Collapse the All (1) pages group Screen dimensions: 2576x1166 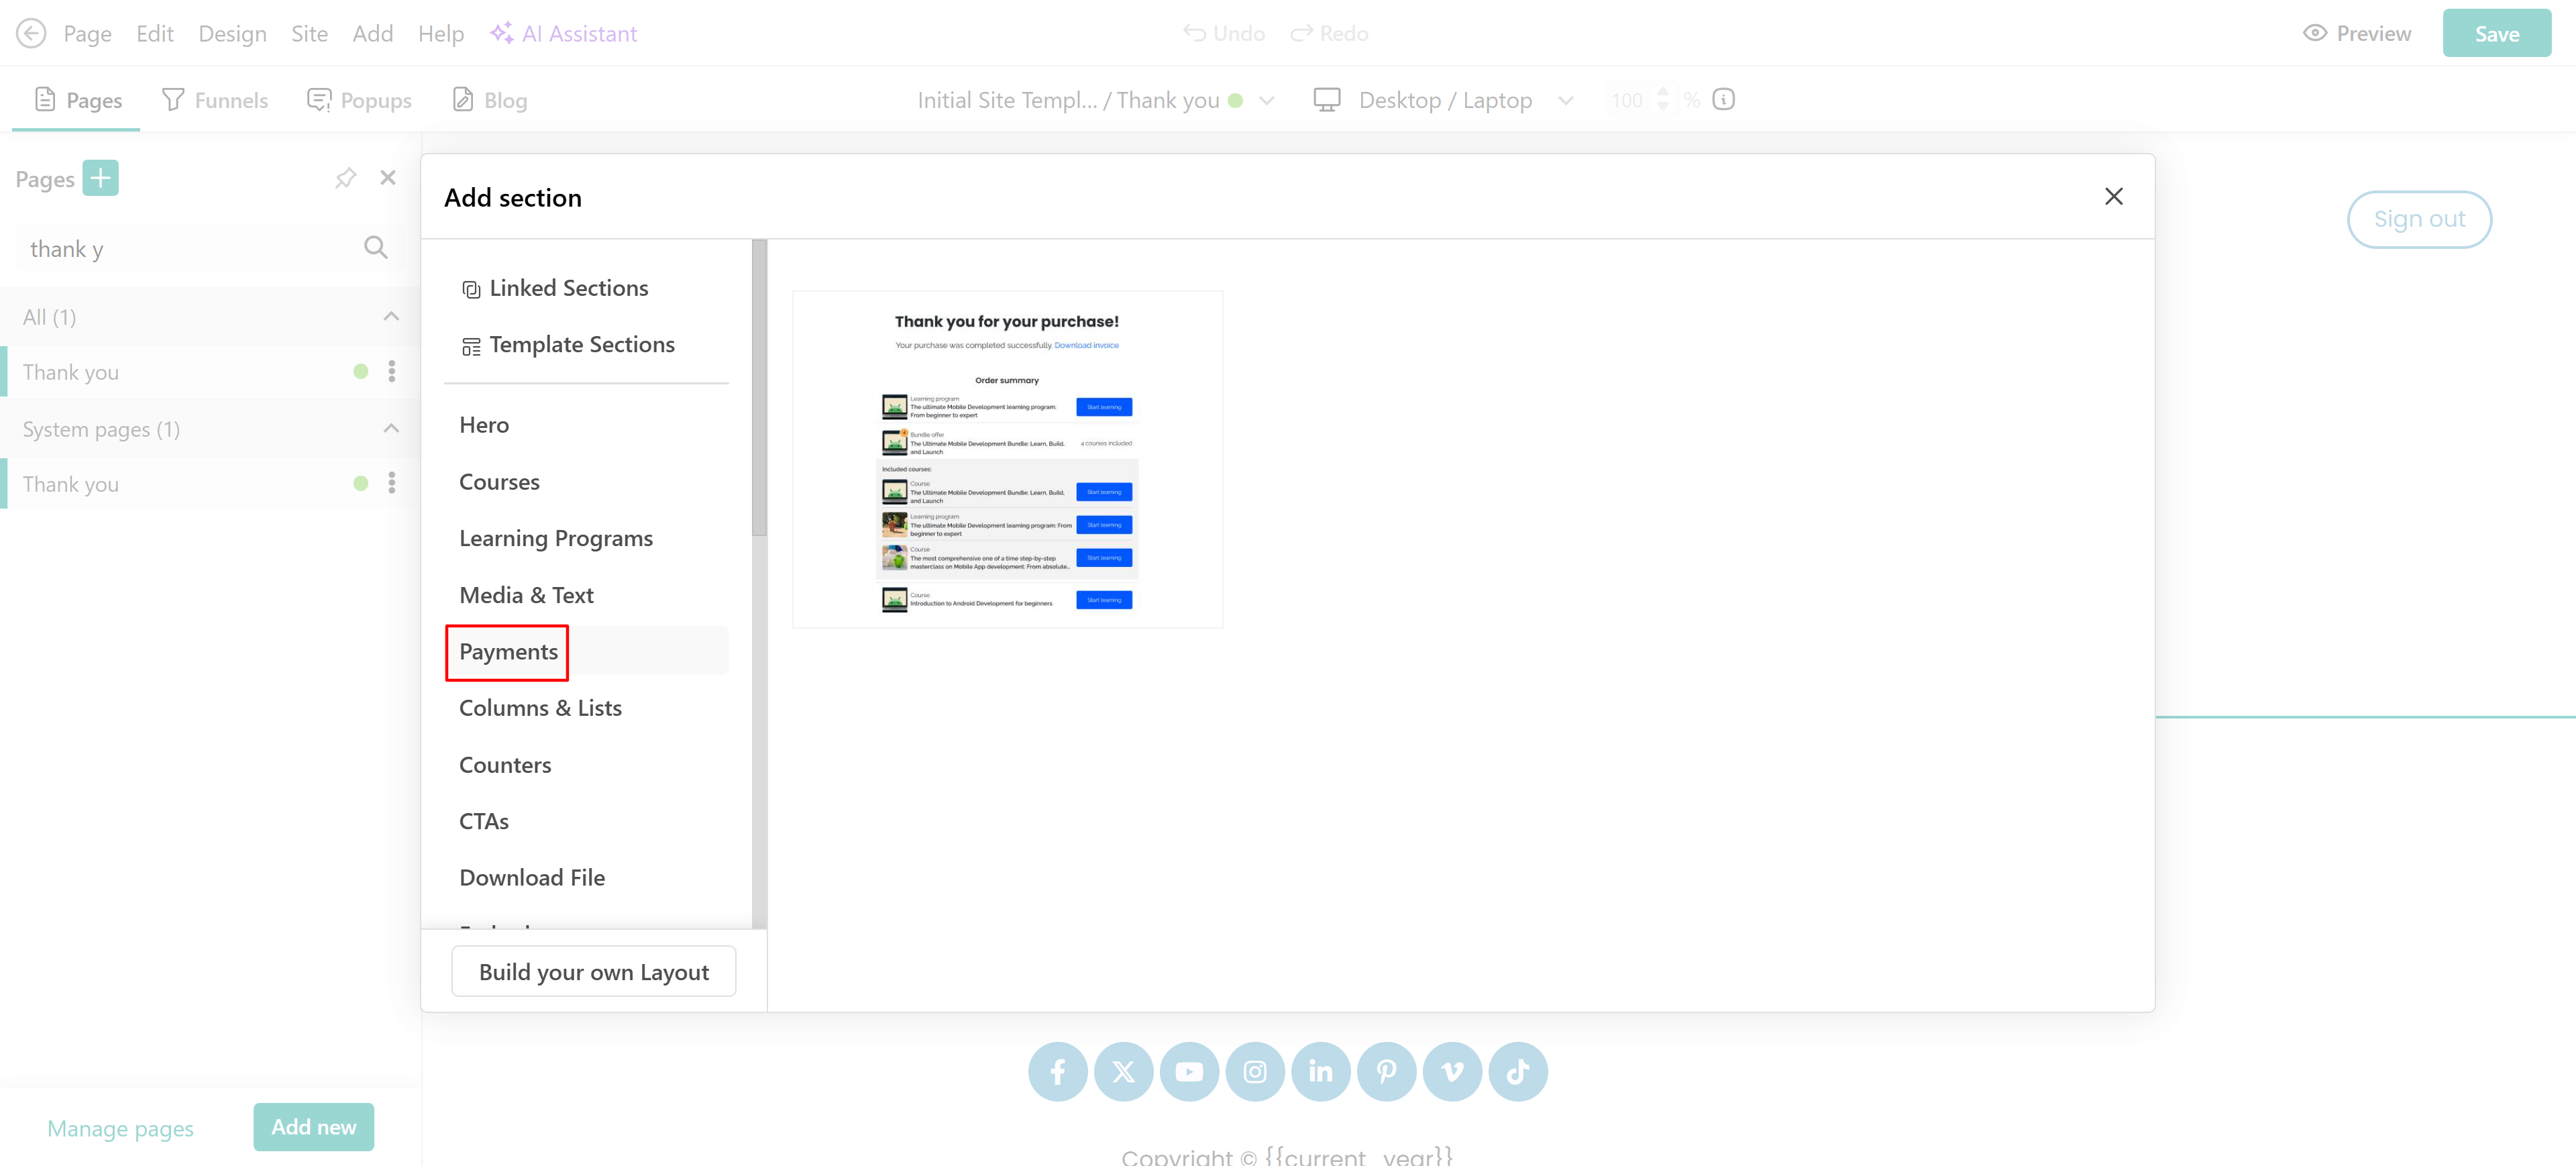391,317
